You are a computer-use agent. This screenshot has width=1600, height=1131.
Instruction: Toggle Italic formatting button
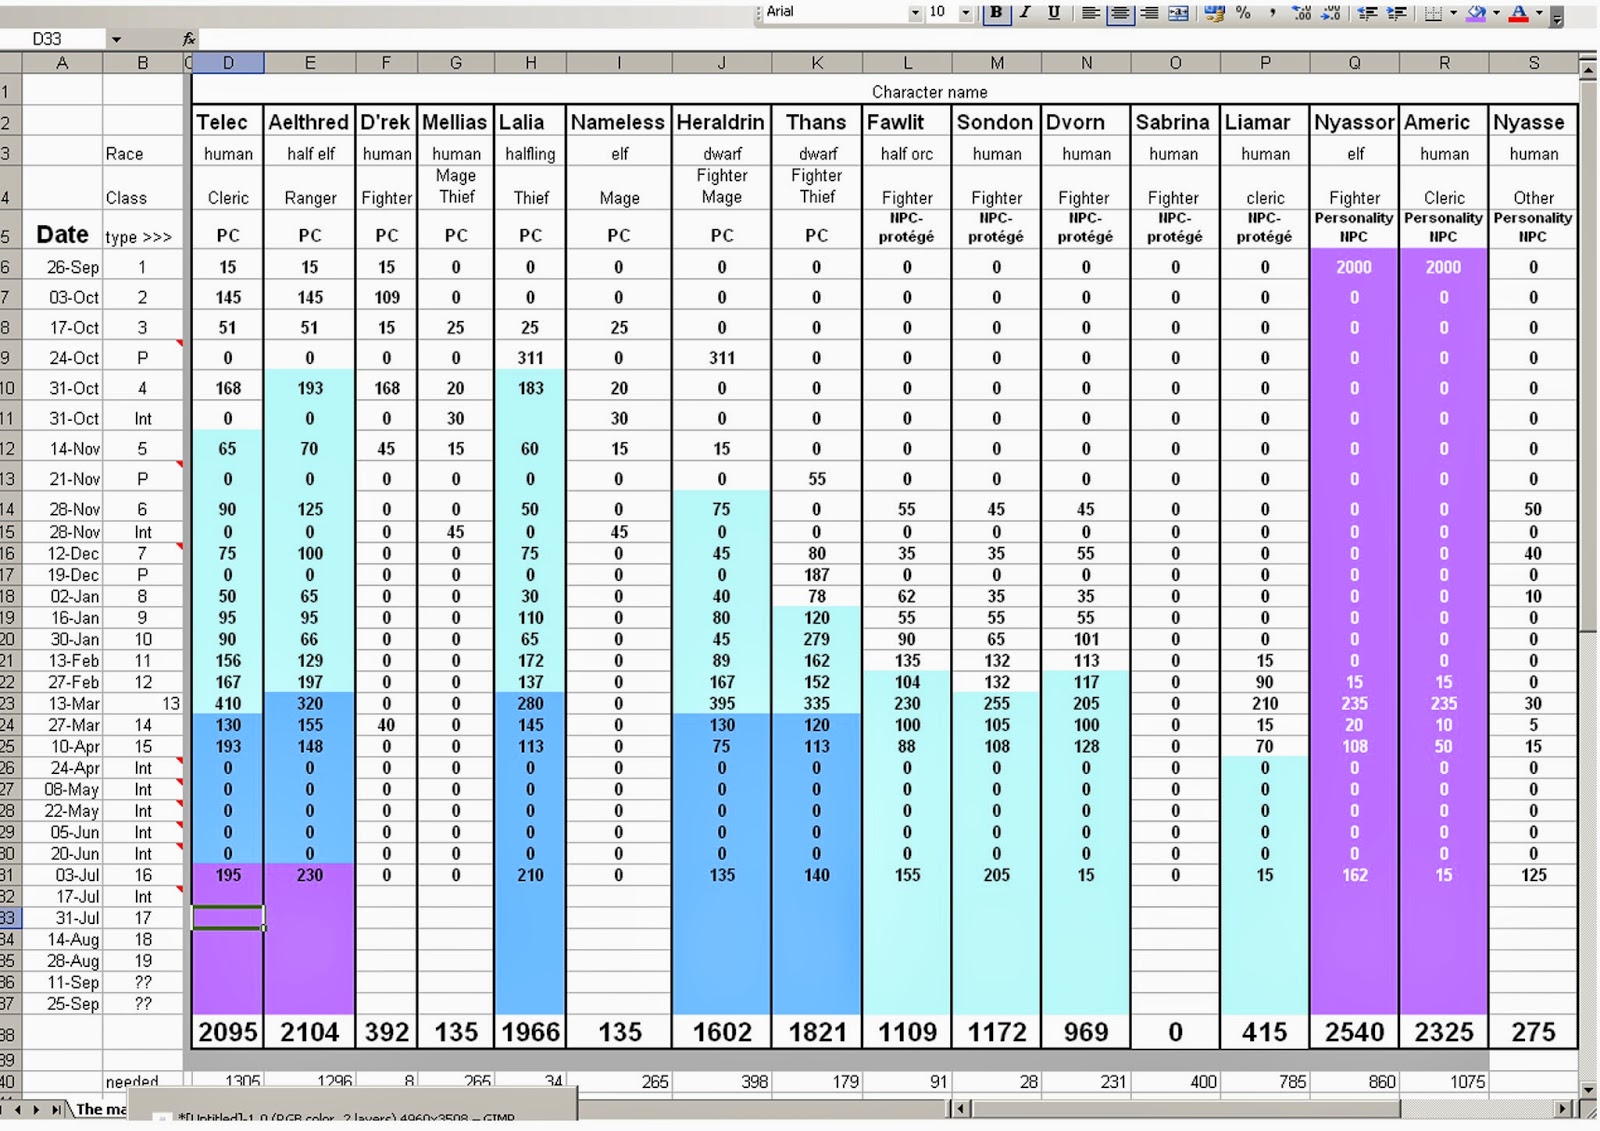click(x=1025, y=13)
